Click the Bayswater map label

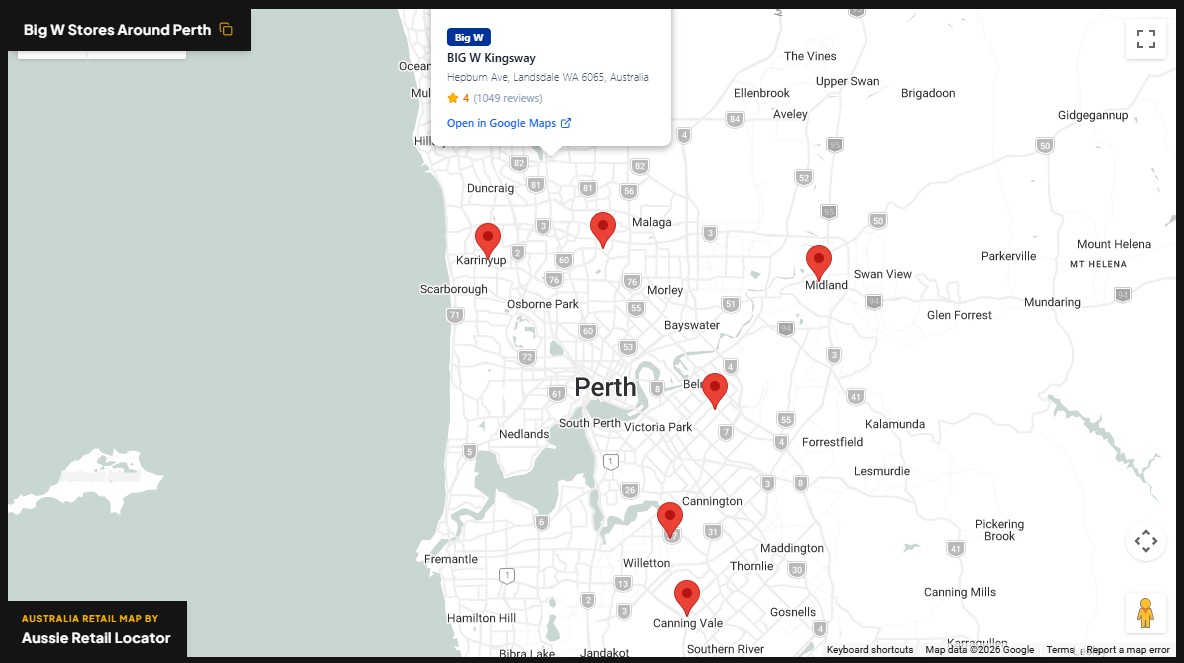coord(692,325)
